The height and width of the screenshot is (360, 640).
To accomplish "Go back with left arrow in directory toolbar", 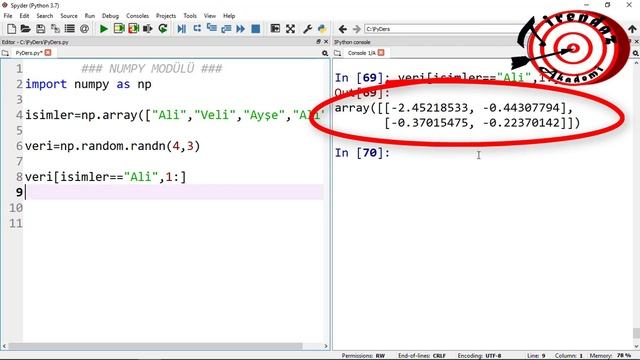I will click(343, 29).
